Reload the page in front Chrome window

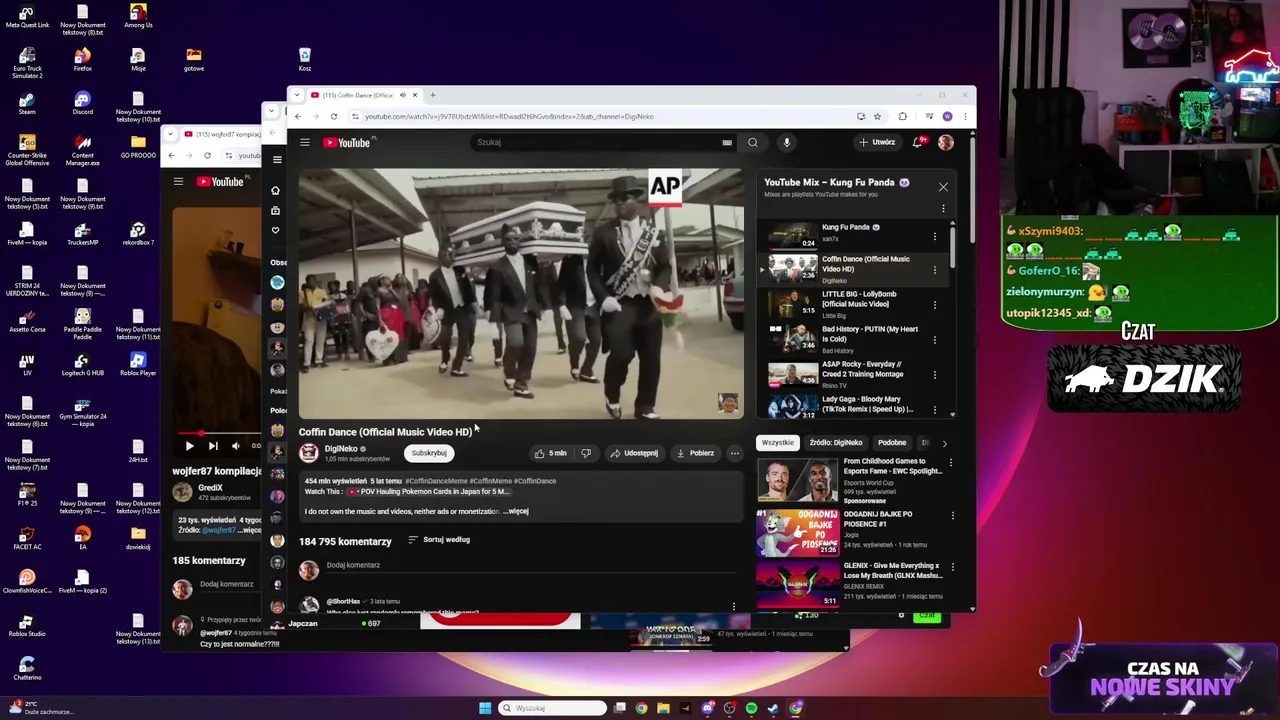click(x=334, y=116)
